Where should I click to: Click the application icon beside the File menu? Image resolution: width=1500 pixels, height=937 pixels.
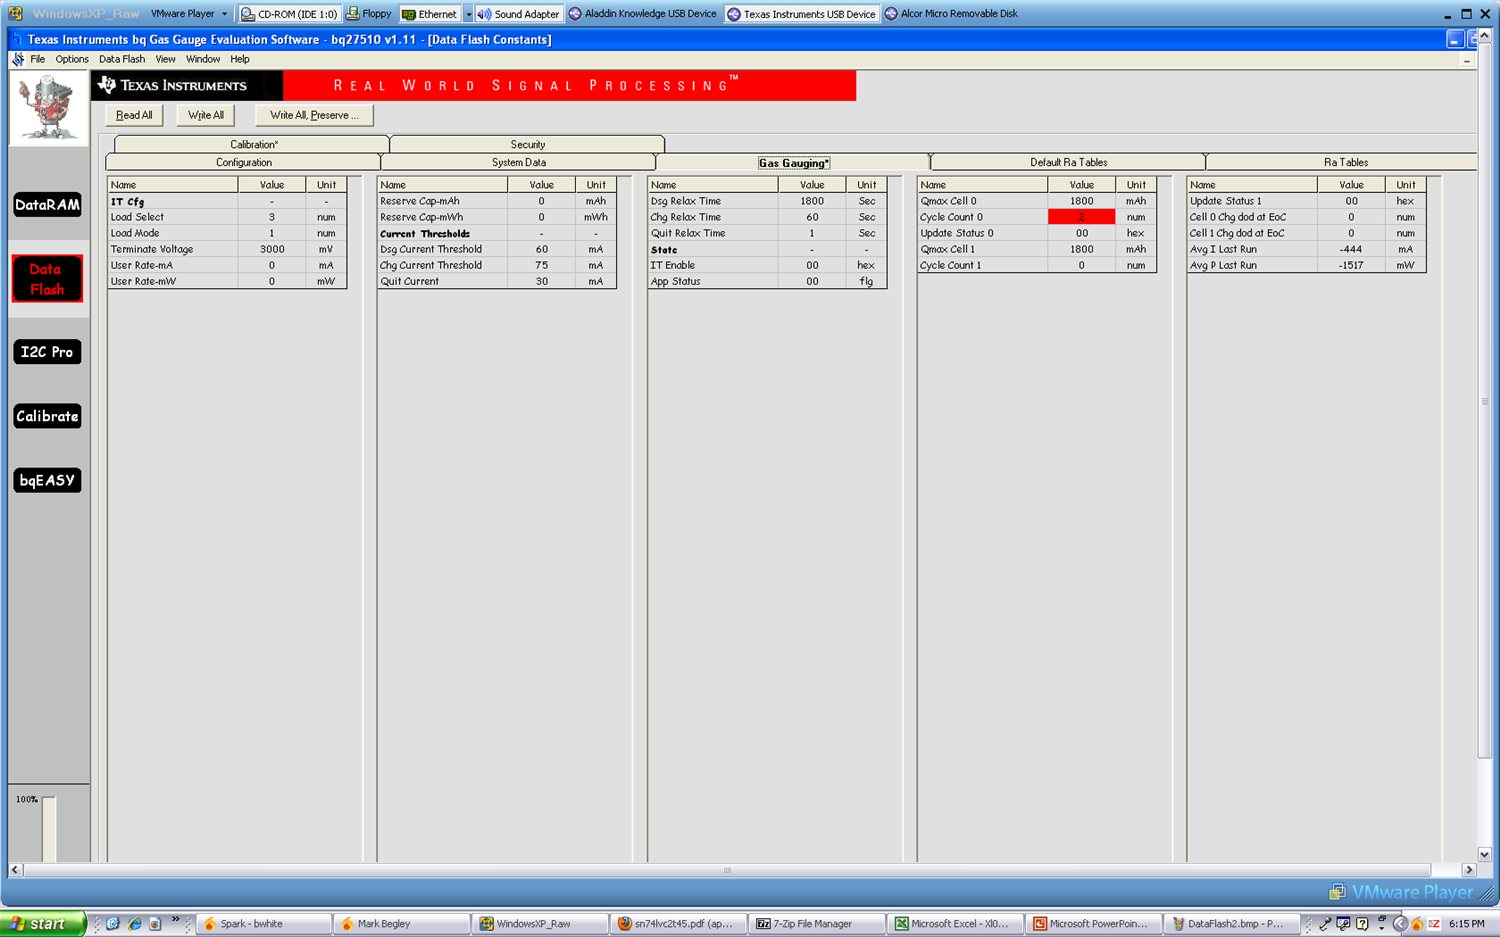pos(17,59)
